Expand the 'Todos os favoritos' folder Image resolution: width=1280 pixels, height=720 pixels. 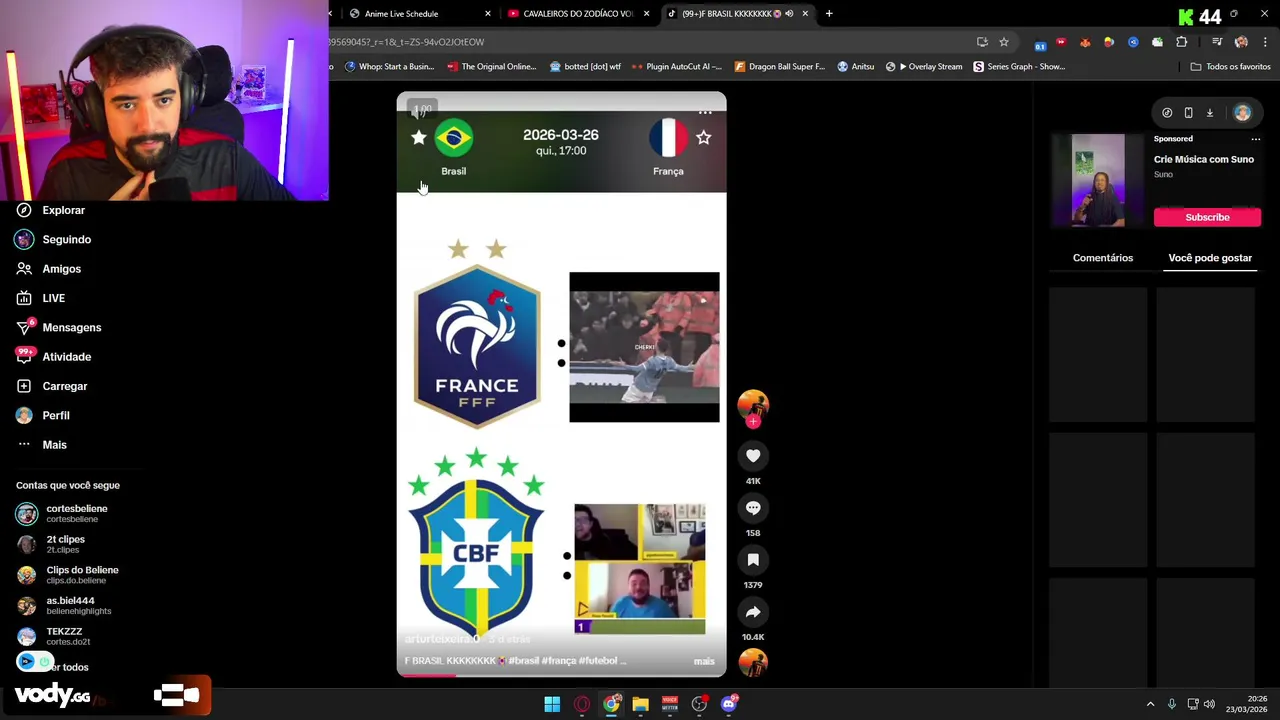click(x=1230, y=67)
